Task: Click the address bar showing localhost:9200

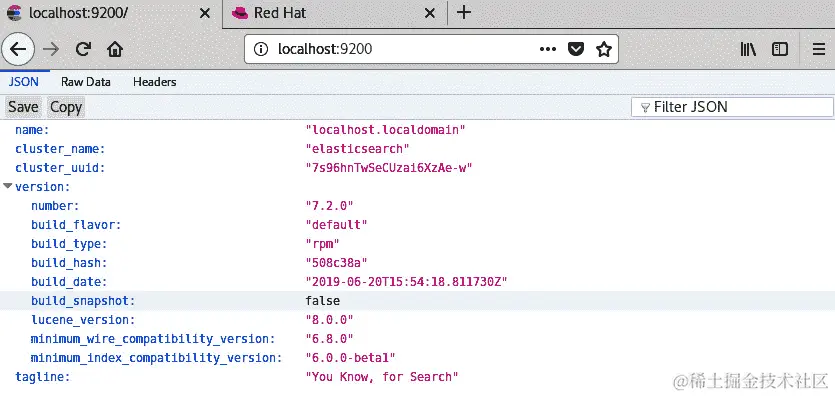Action: (431, 49)
